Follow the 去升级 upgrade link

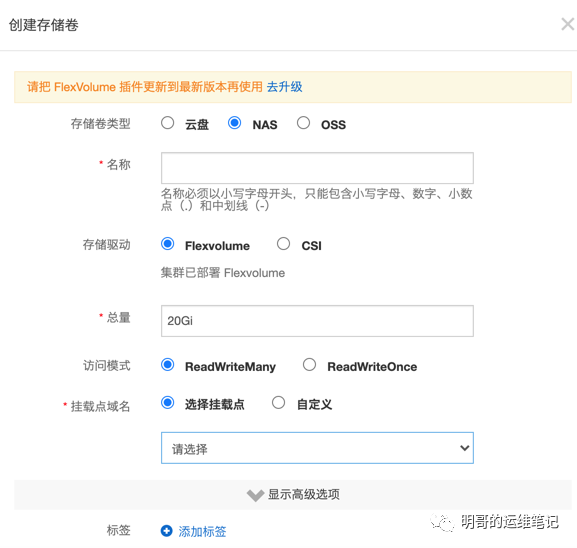284,87
